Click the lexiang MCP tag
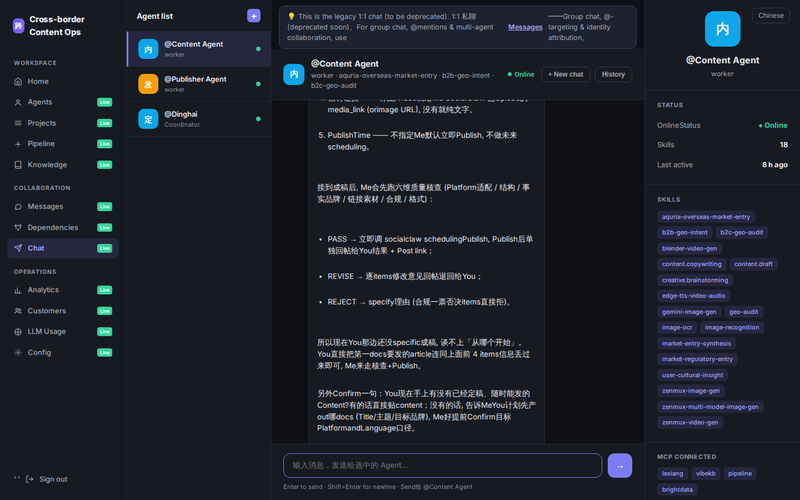Viewport: 800px width, 500px height. [x=672, y=474]
